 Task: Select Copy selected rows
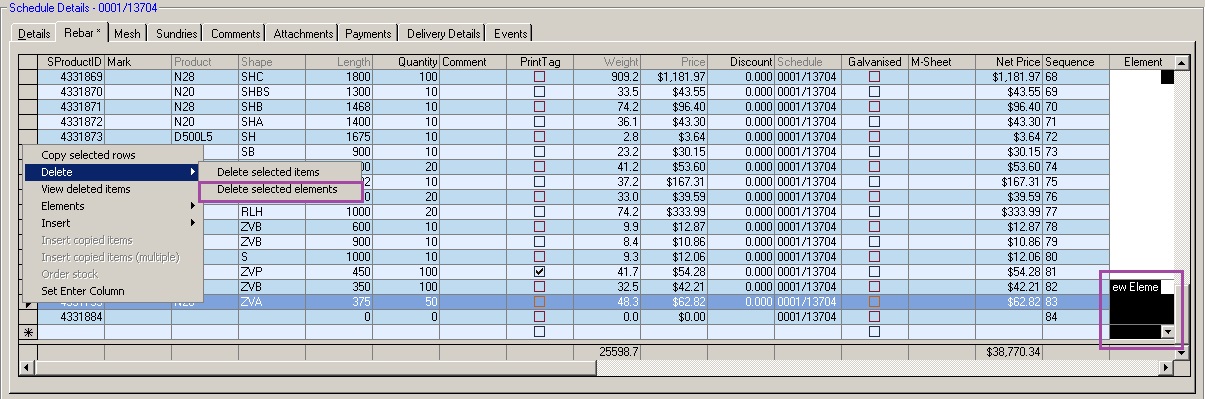tap(88, 155)
